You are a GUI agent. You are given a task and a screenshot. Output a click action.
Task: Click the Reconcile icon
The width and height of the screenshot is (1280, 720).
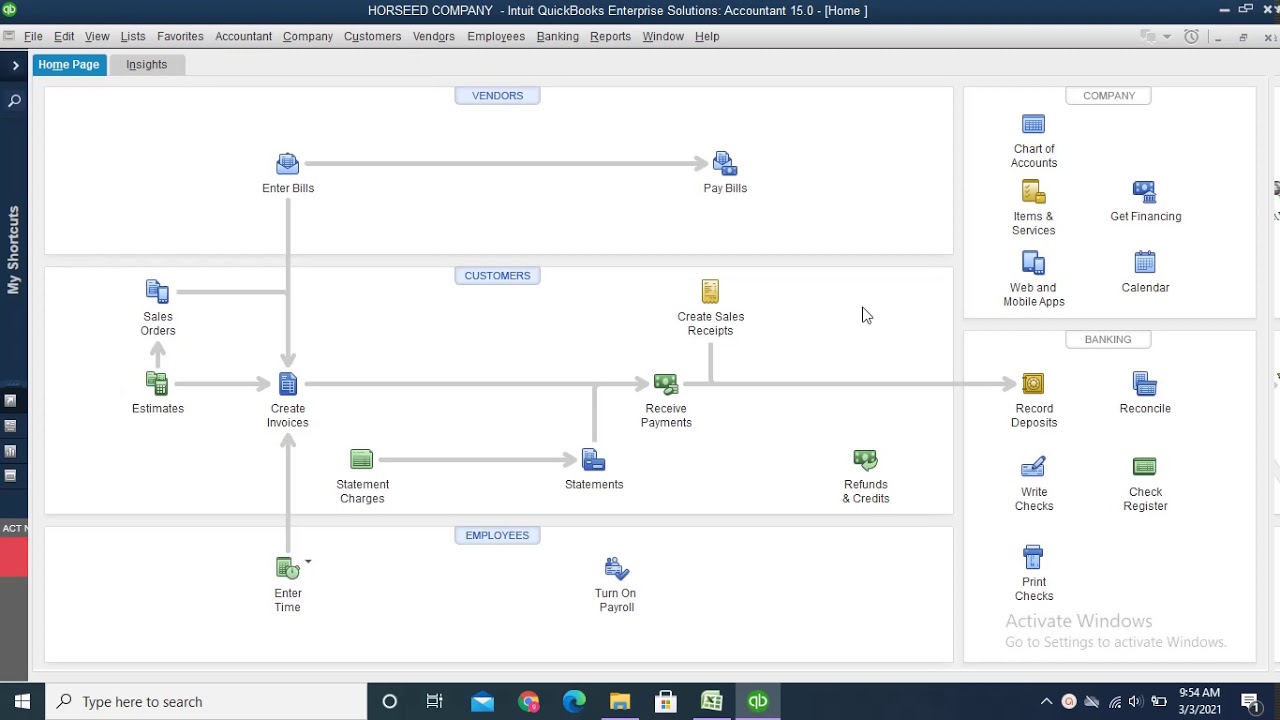coord(1145,384)
